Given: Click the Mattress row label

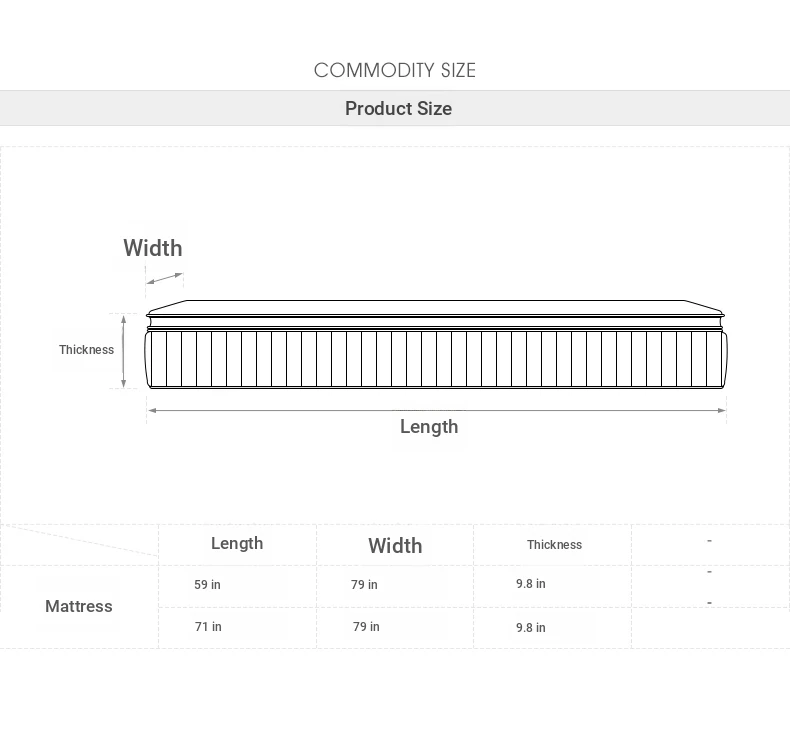Looking at the screenshot, I should 79,606.
